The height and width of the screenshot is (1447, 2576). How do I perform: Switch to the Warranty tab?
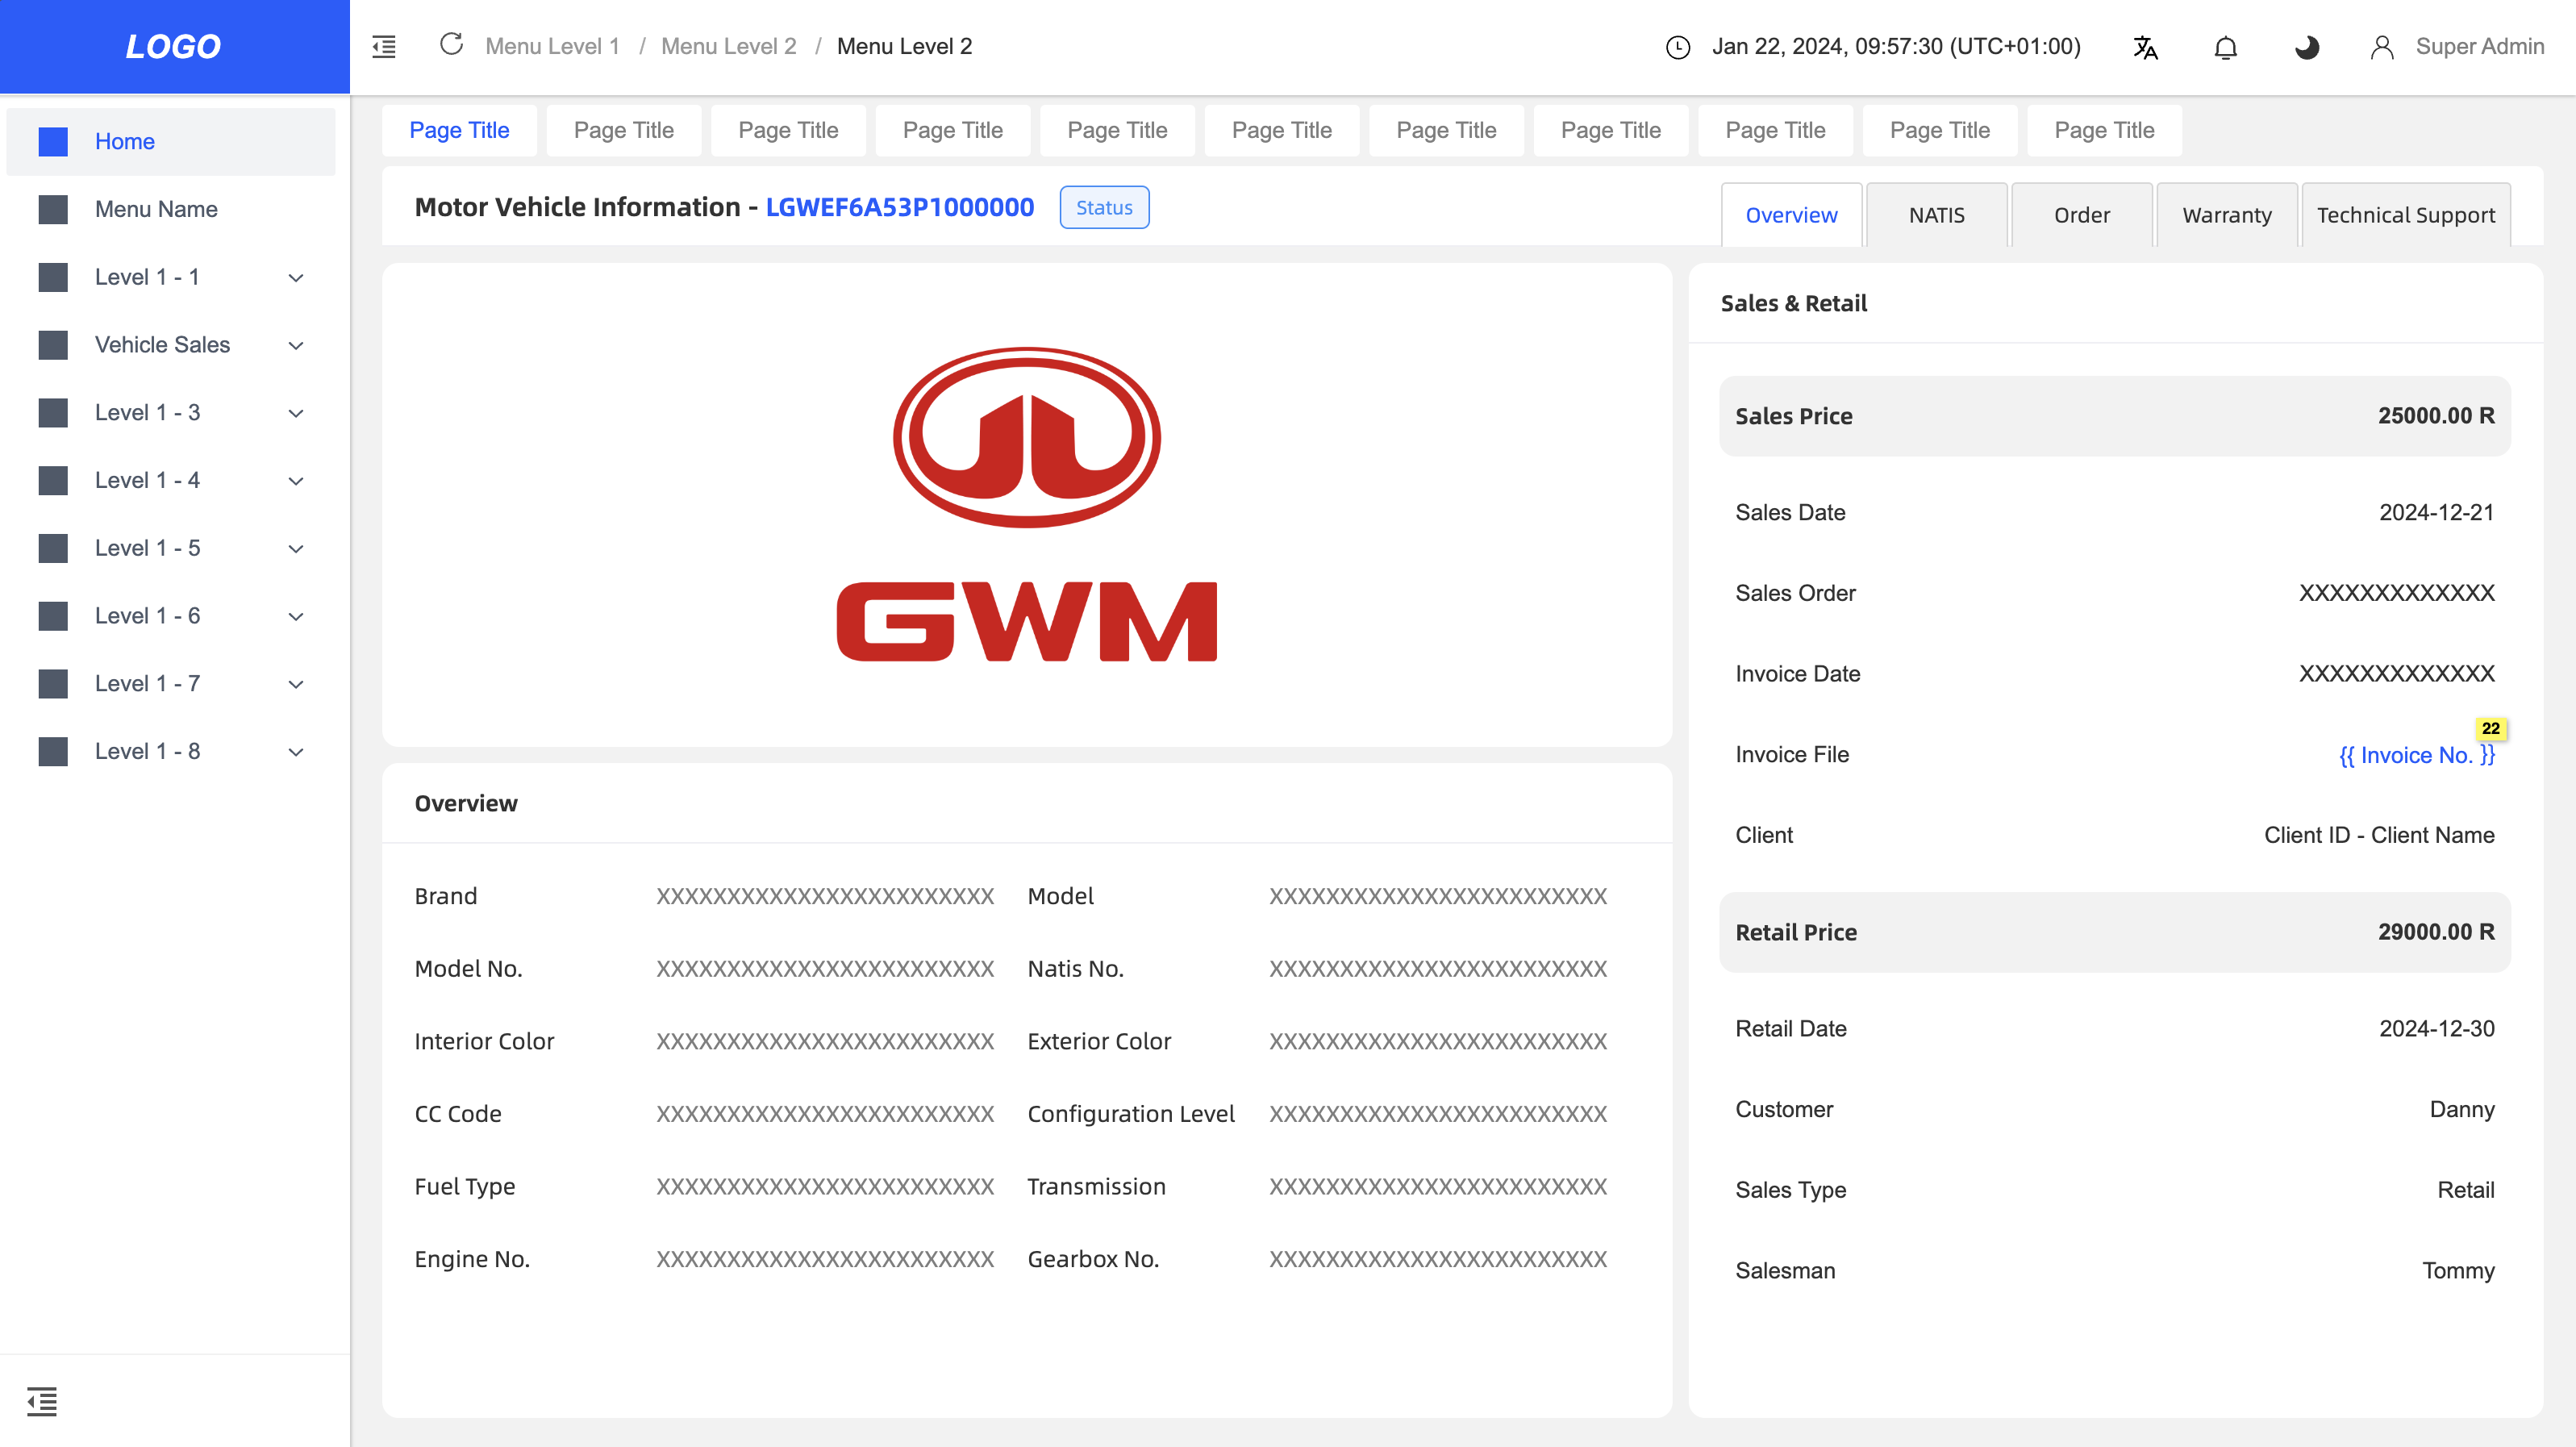tap(2227, 215)
